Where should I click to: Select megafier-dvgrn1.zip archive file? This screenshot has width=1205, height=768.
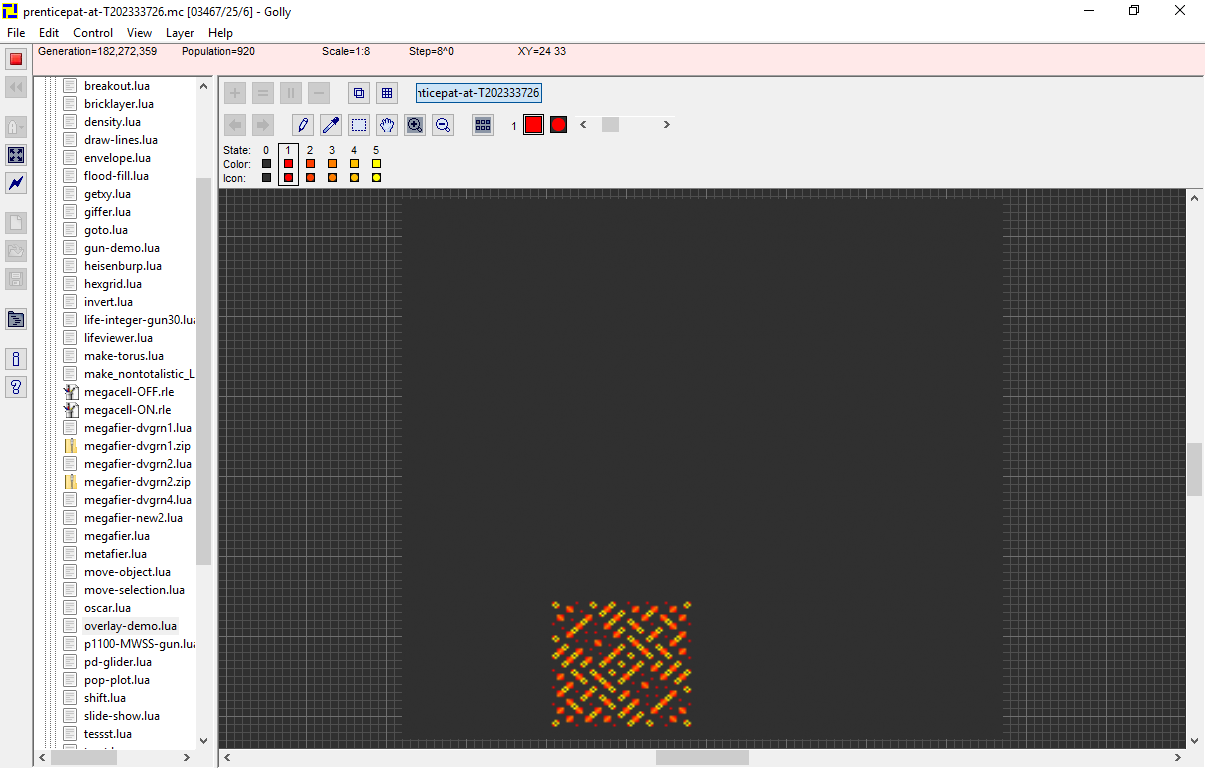137,446
